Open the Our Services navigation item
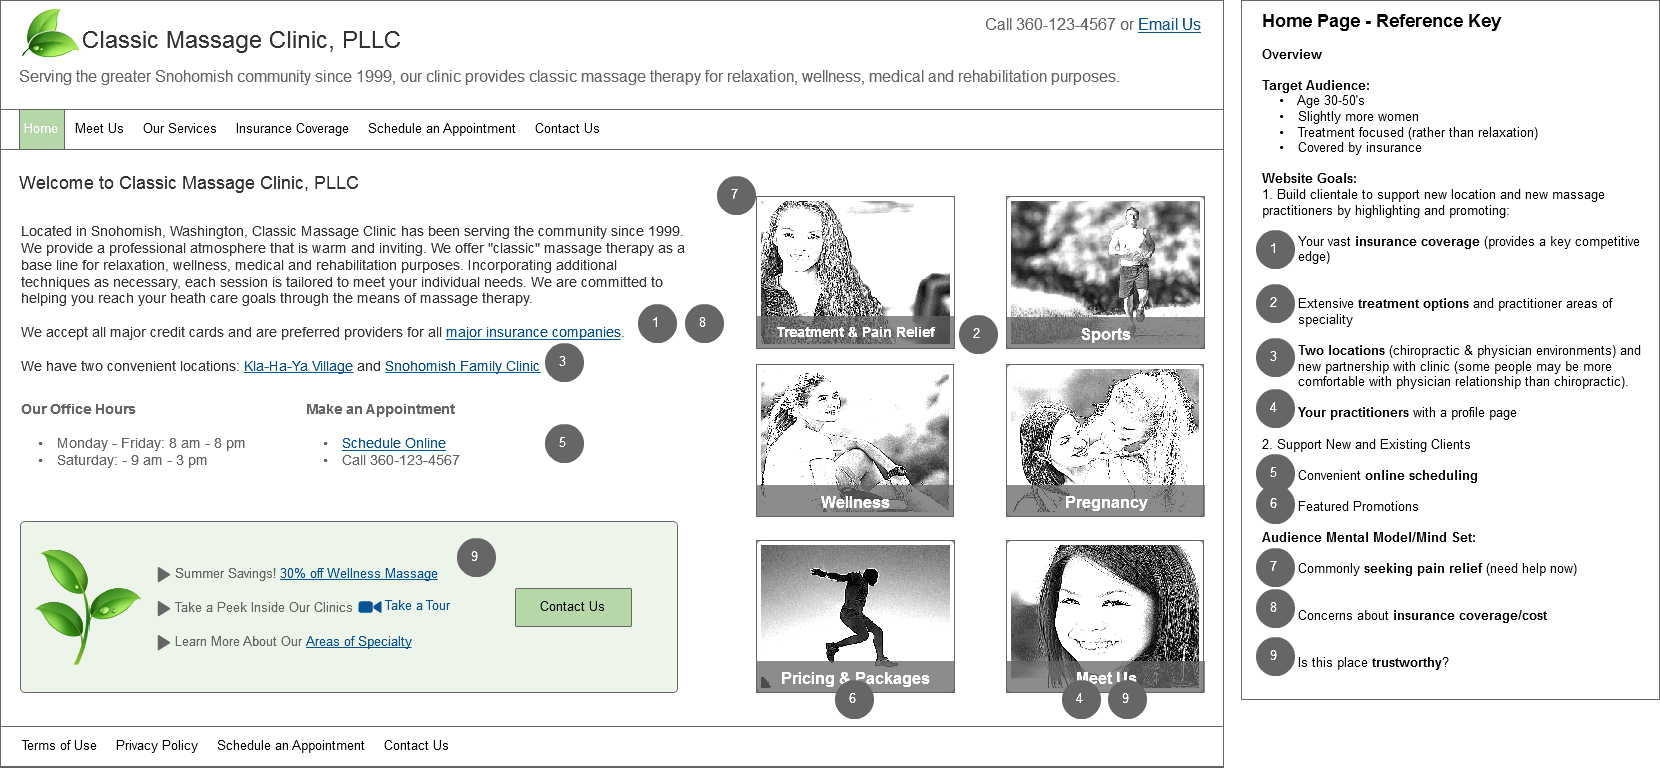This screenshot has height=768, width=1660. (179, 129)
